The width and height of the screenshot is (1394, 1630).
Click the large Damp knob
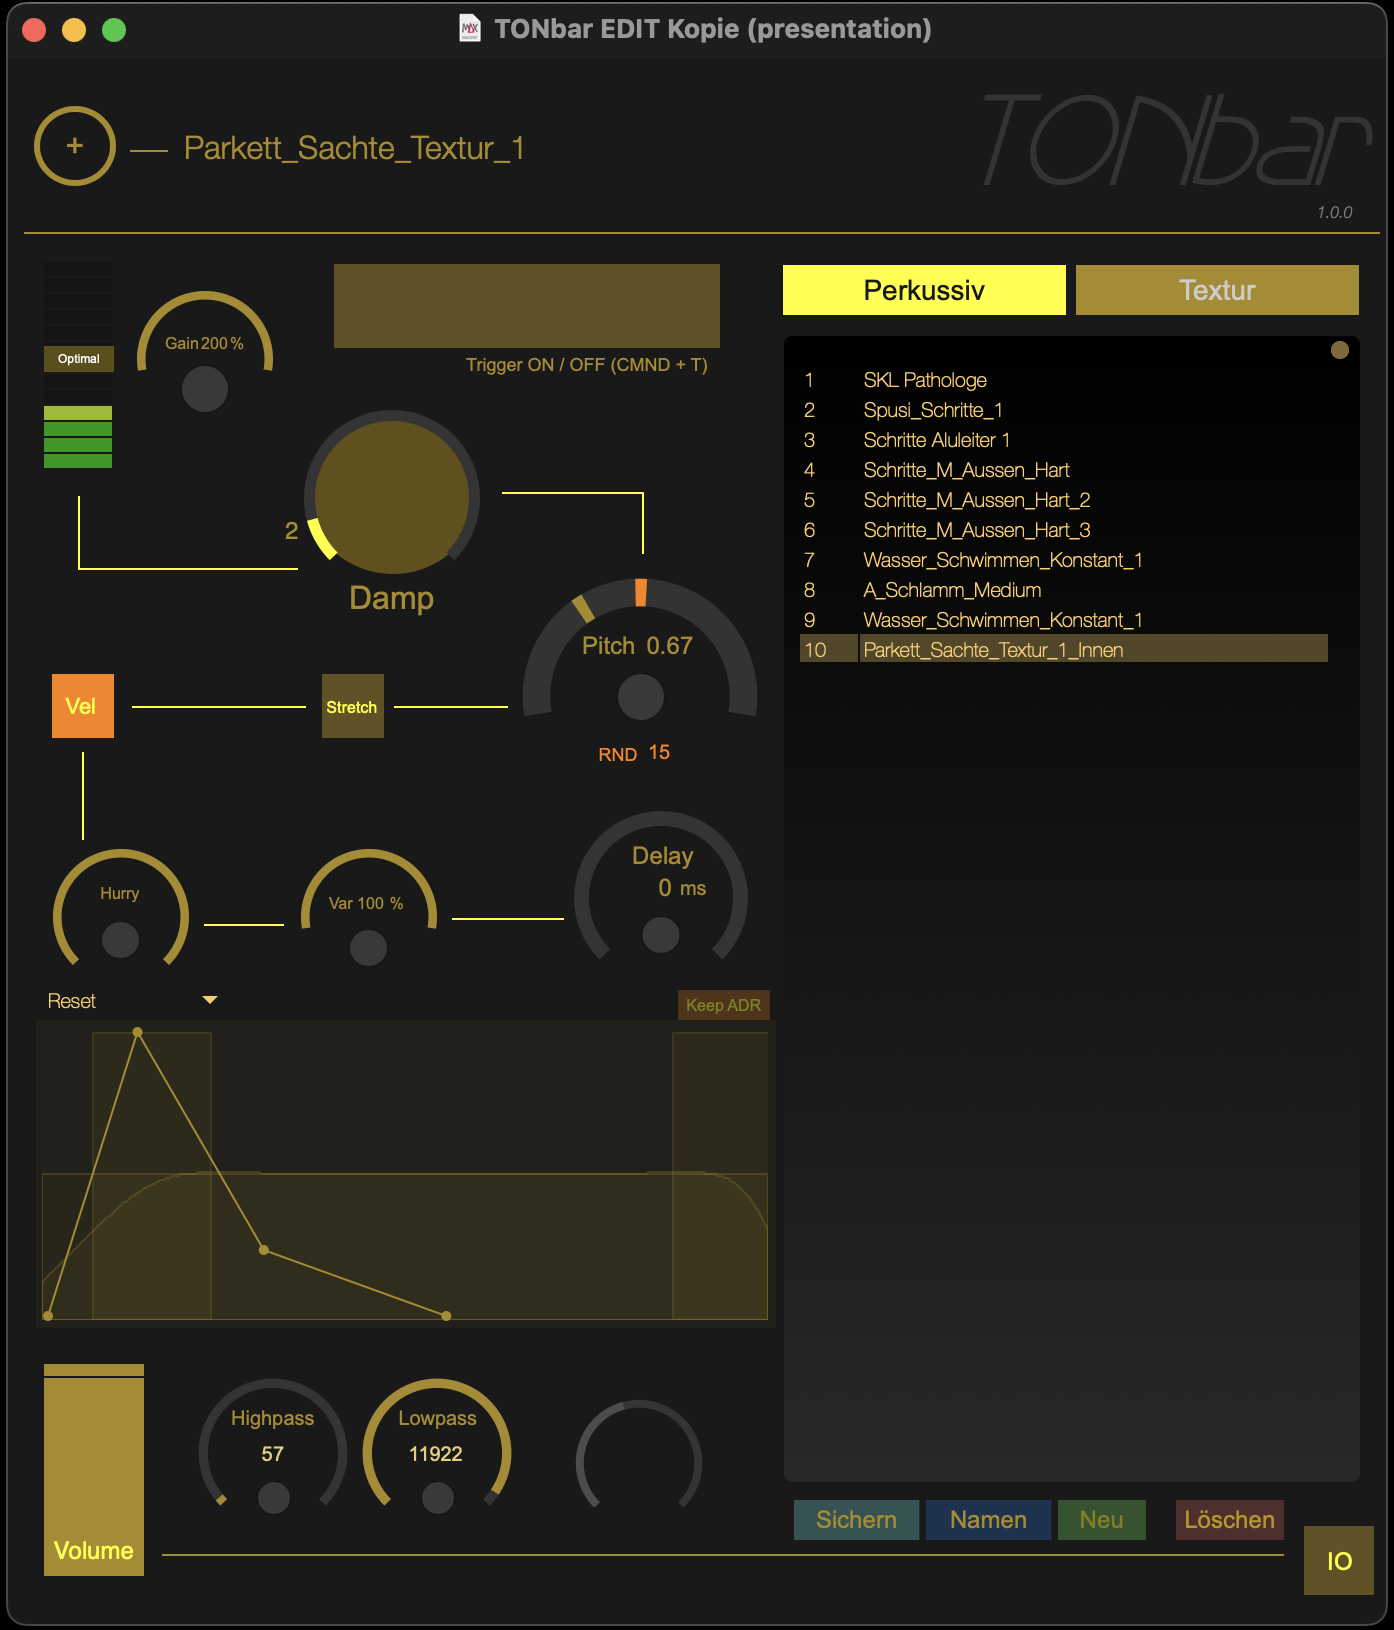pos(392,497)
